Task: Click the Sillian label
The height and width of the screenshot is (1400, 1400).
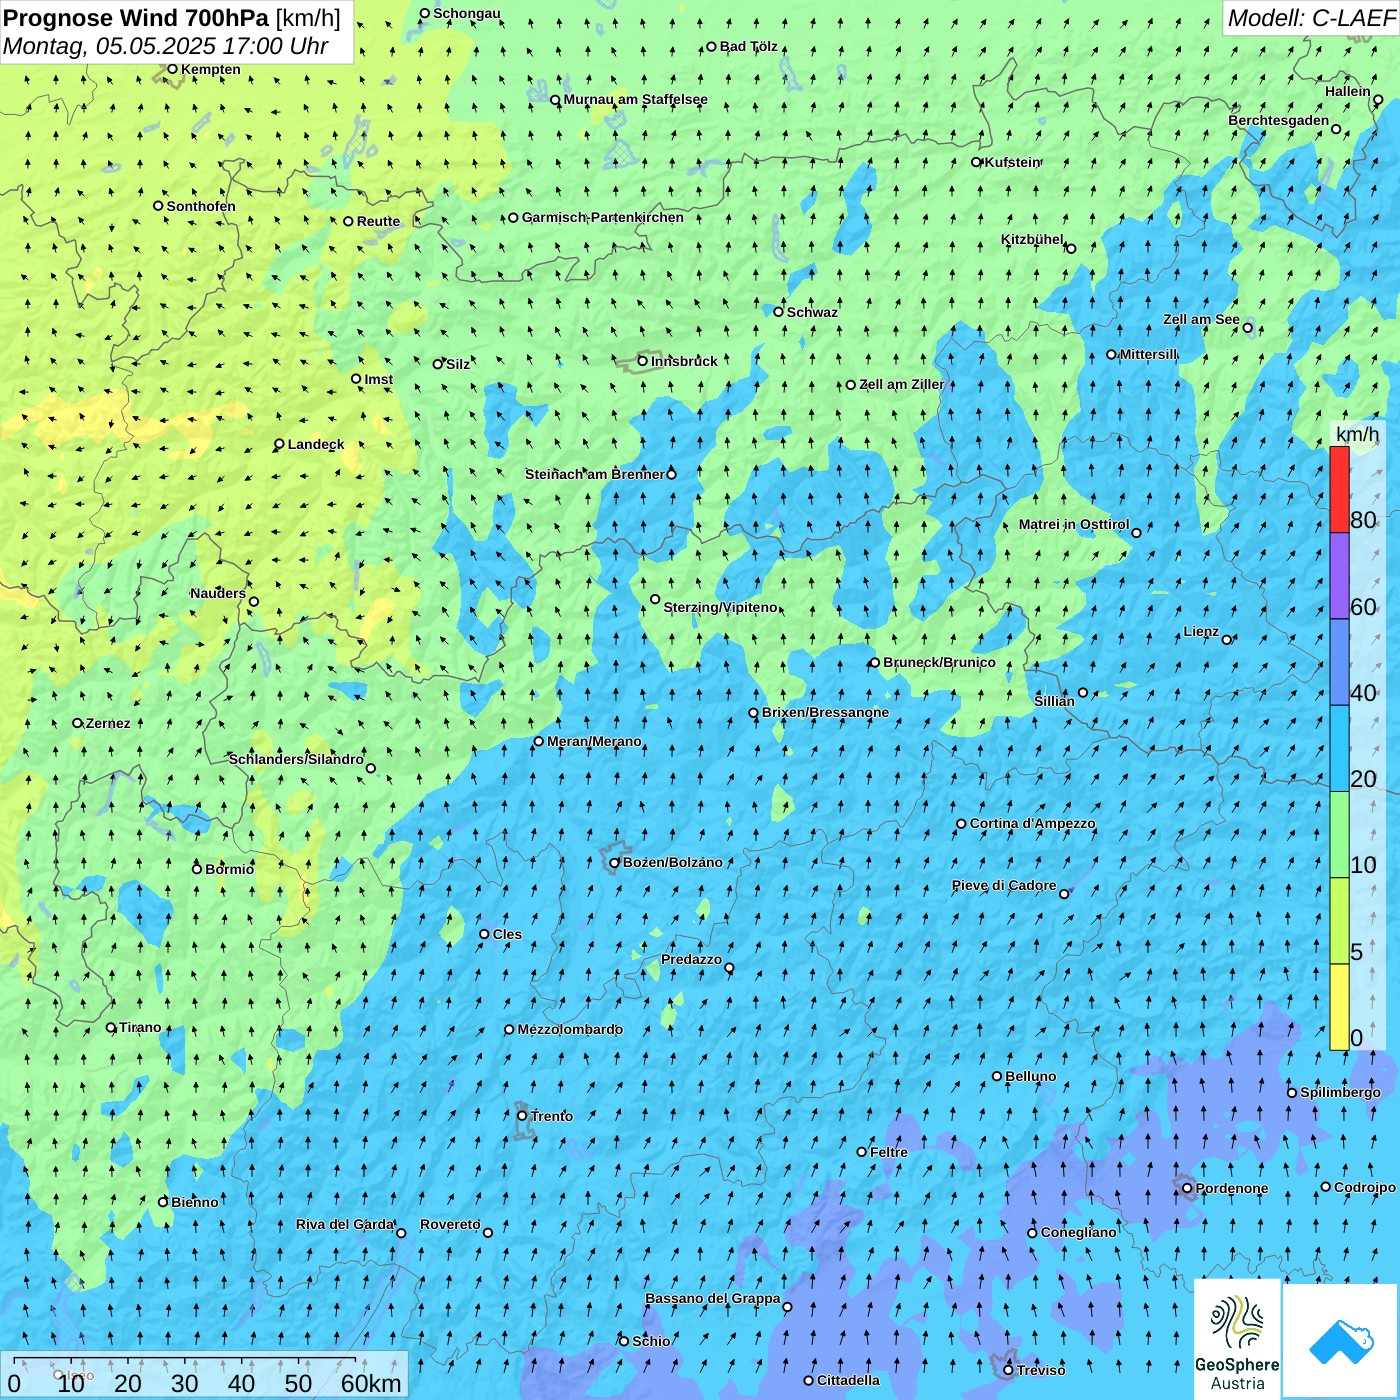Action: (1054, 701)
